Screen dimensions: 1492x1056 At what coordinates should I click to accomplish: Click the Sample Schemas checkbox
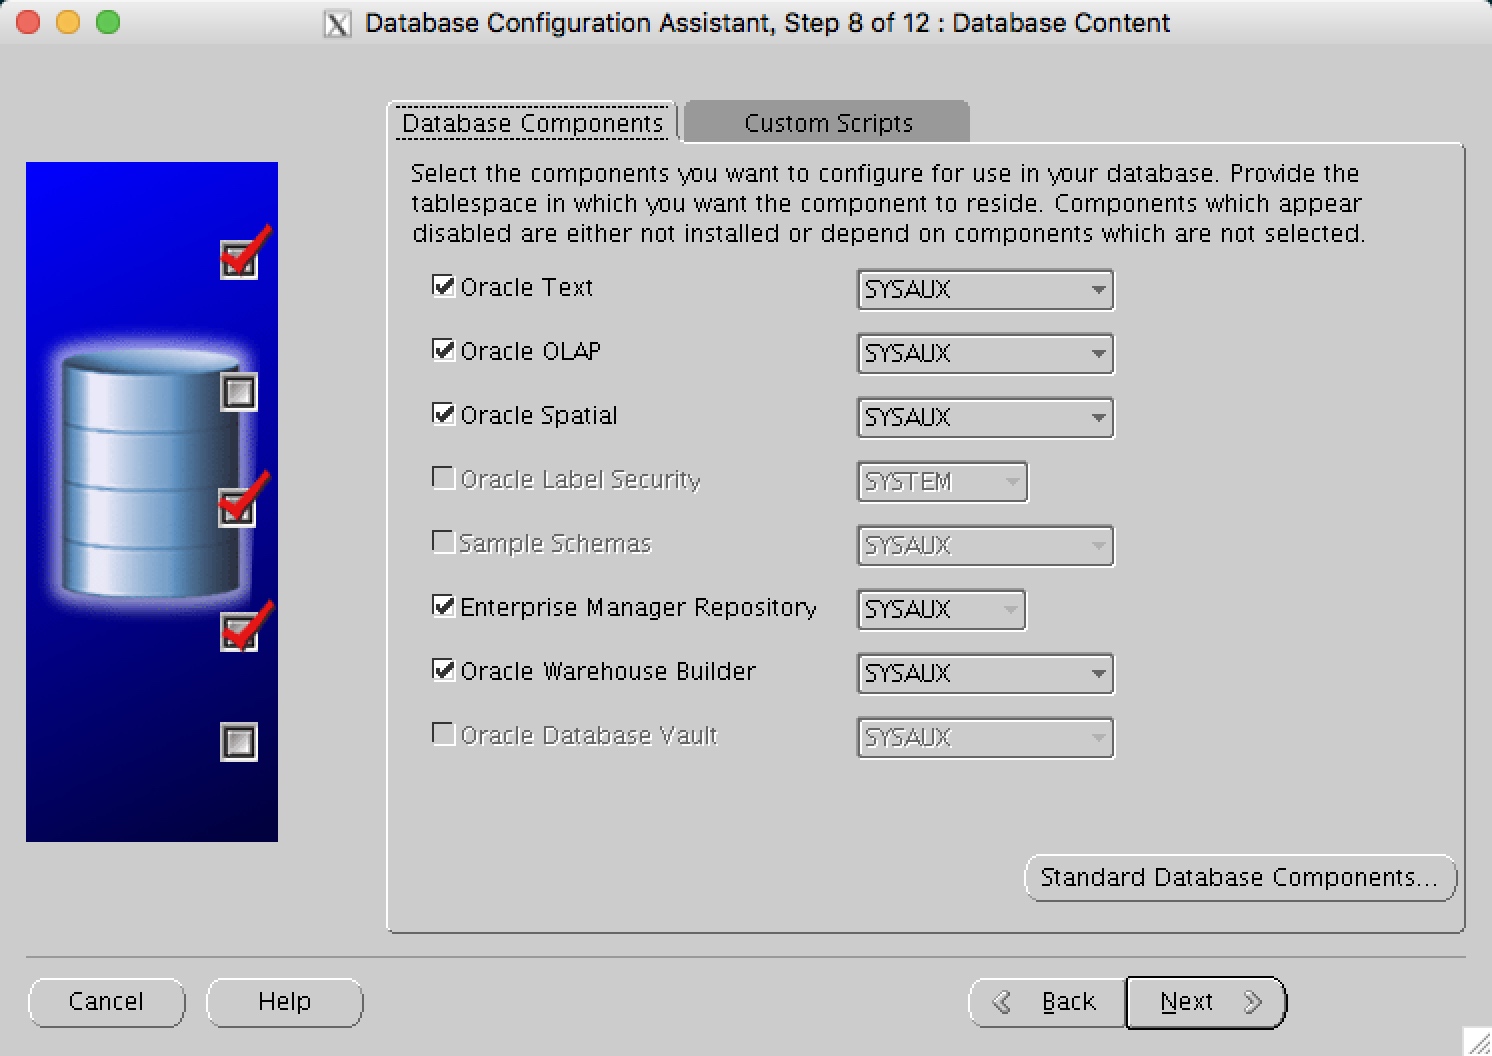pyautogui.click(x=443, y=542)
